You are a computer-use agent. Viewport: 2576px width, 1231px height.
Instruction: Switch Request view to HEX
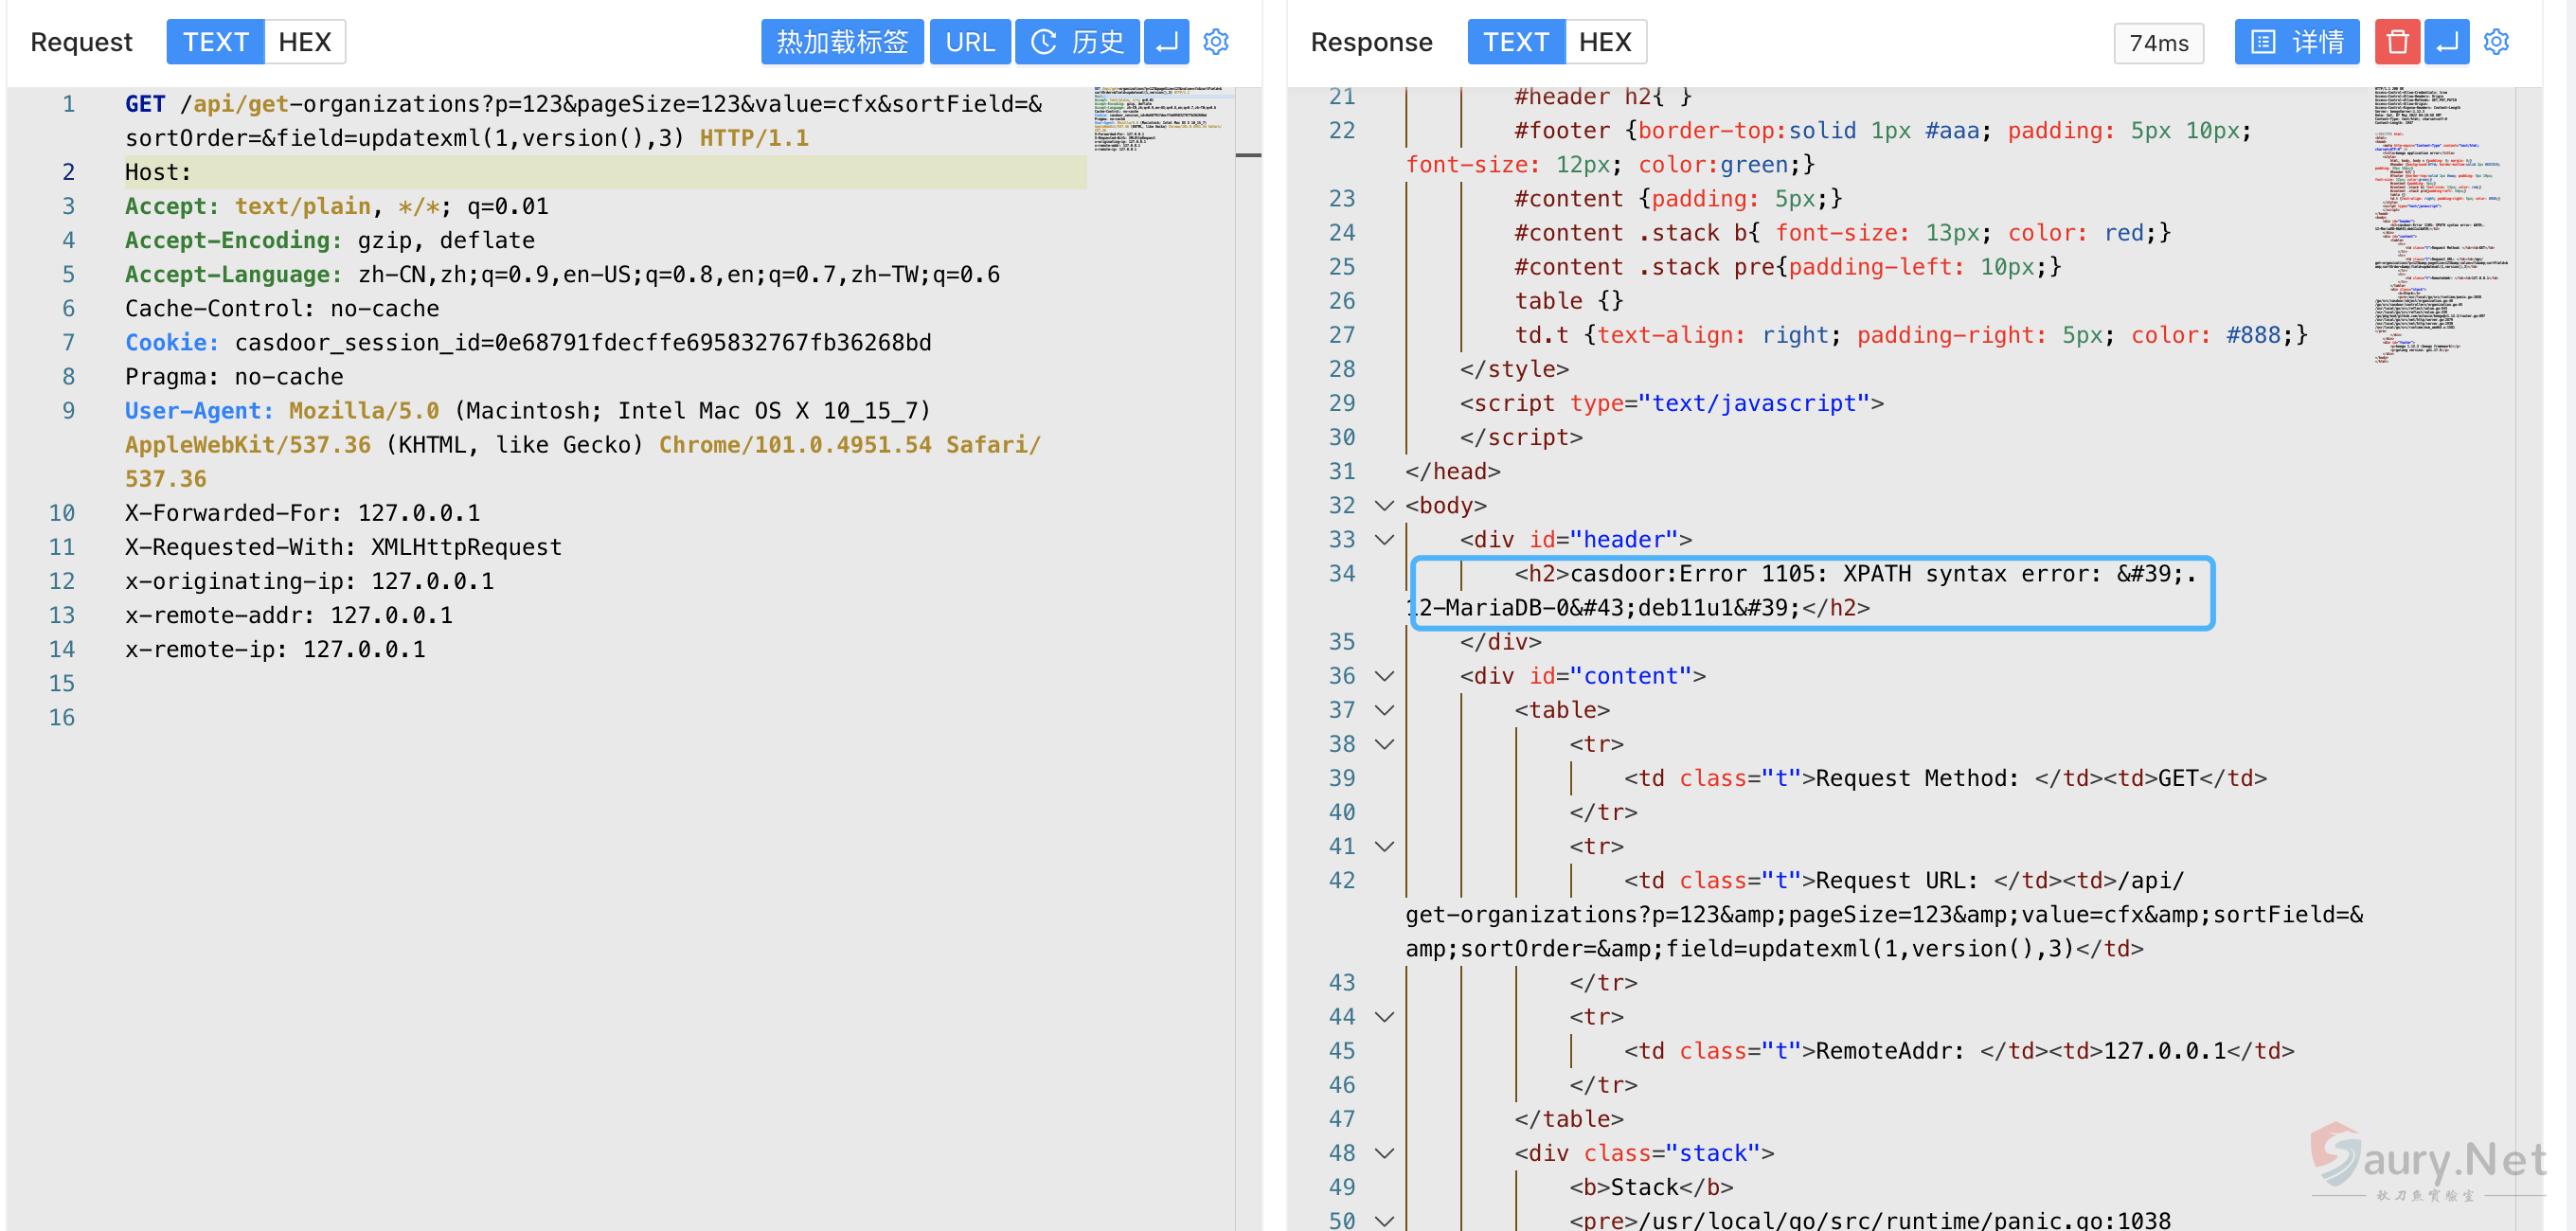pos(304,42)
